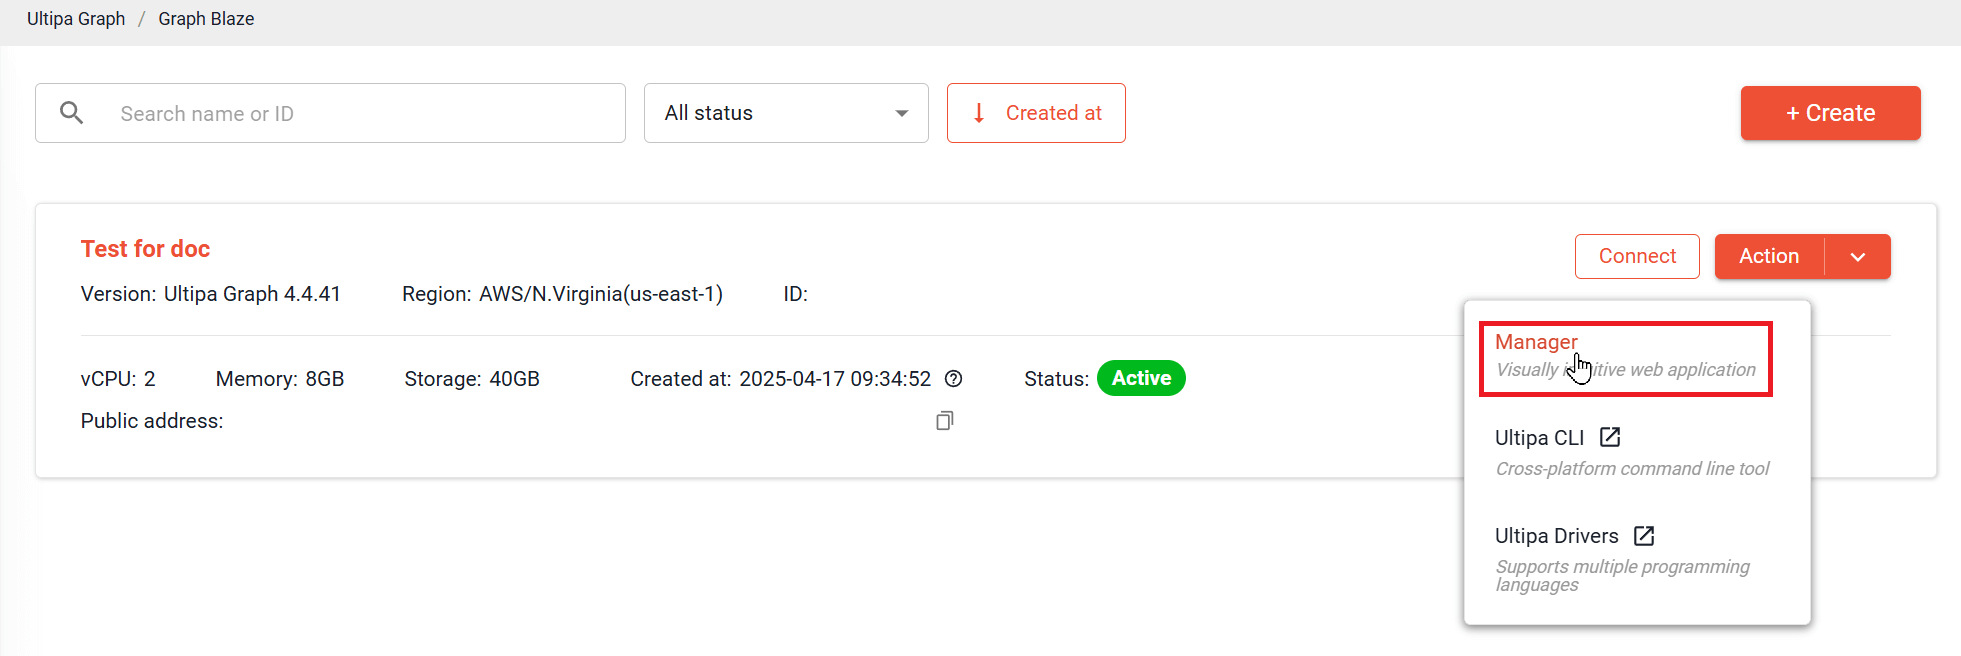Viewport: 1961px width, 656px height.
Task: Copy the public address with the copy icon
Action: [x=945, y=421]
